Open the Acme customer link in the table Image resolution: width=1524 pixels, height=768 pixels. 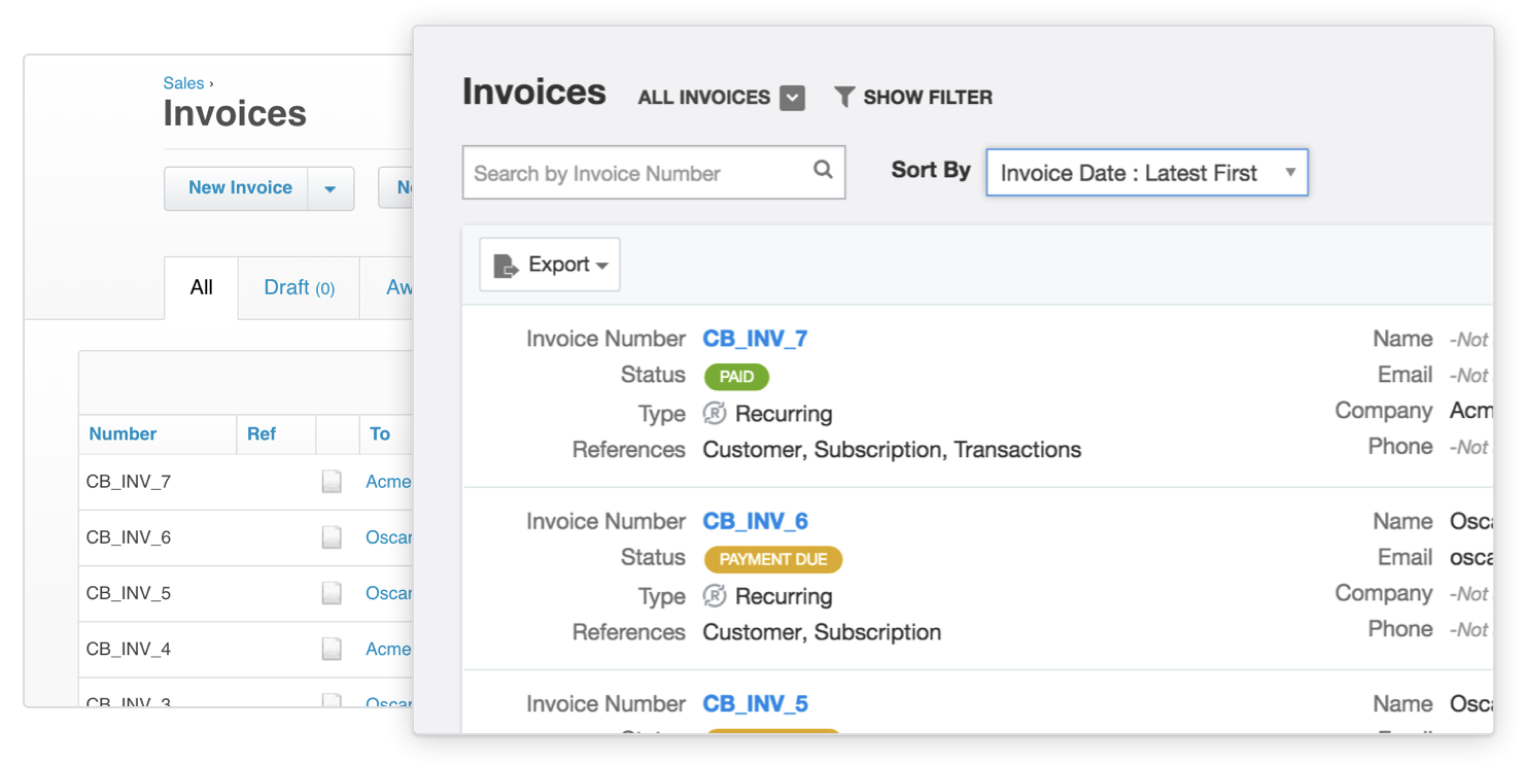tap(388, 481)
